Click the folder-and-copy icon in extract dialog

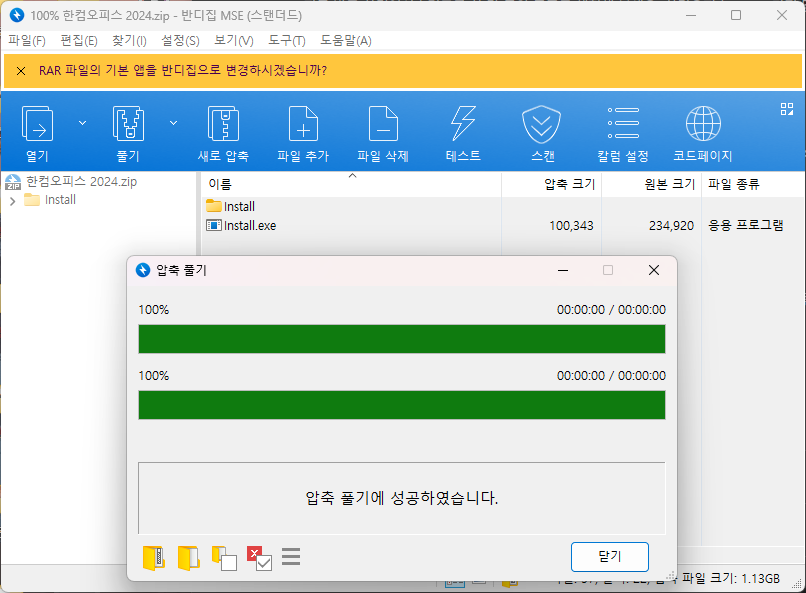coord(224,558)
